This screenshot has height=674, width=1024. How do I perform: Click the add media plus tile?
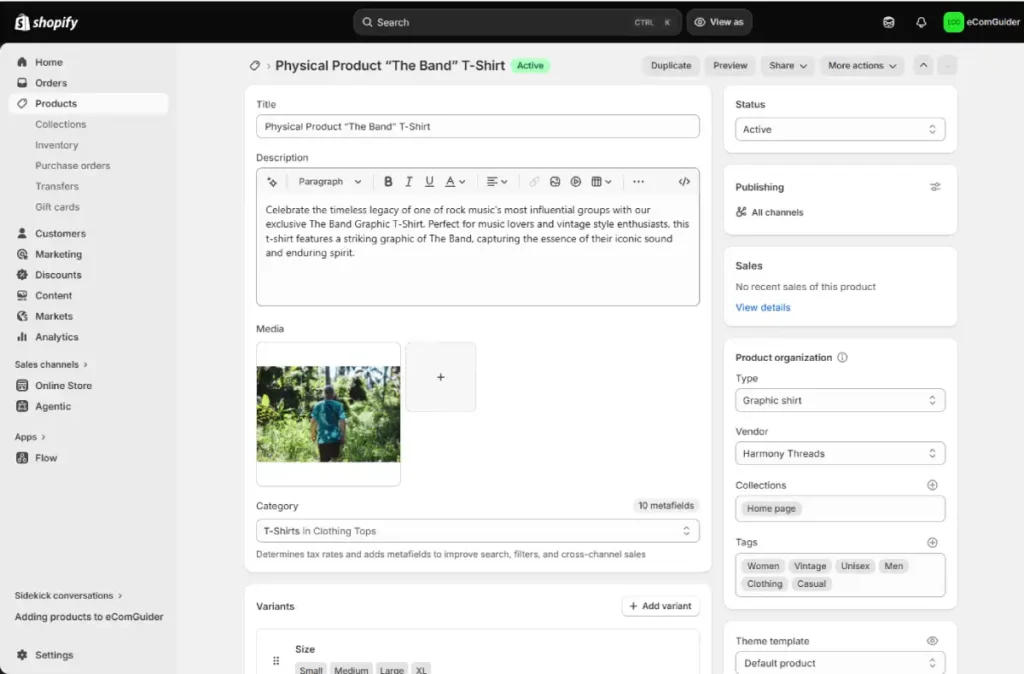441,377
